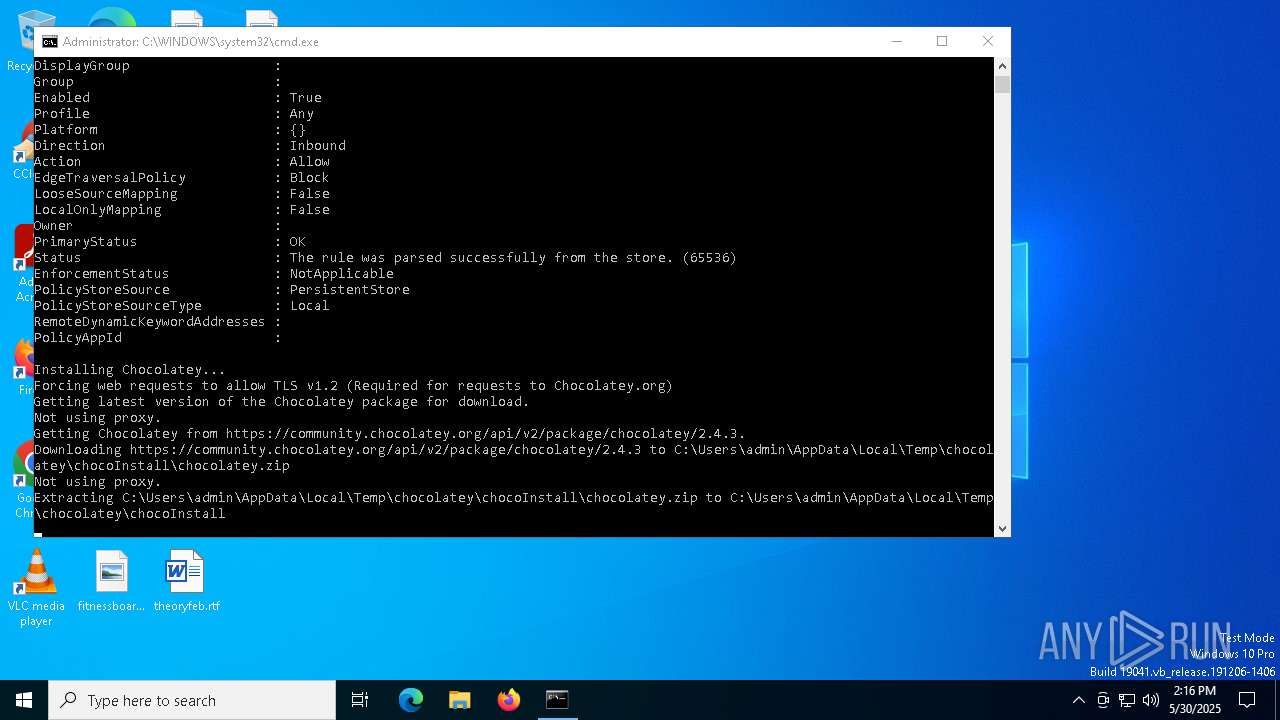
Task: Show hidden system tray icons
Action: pyautogui.click(x=1078, y=700)
